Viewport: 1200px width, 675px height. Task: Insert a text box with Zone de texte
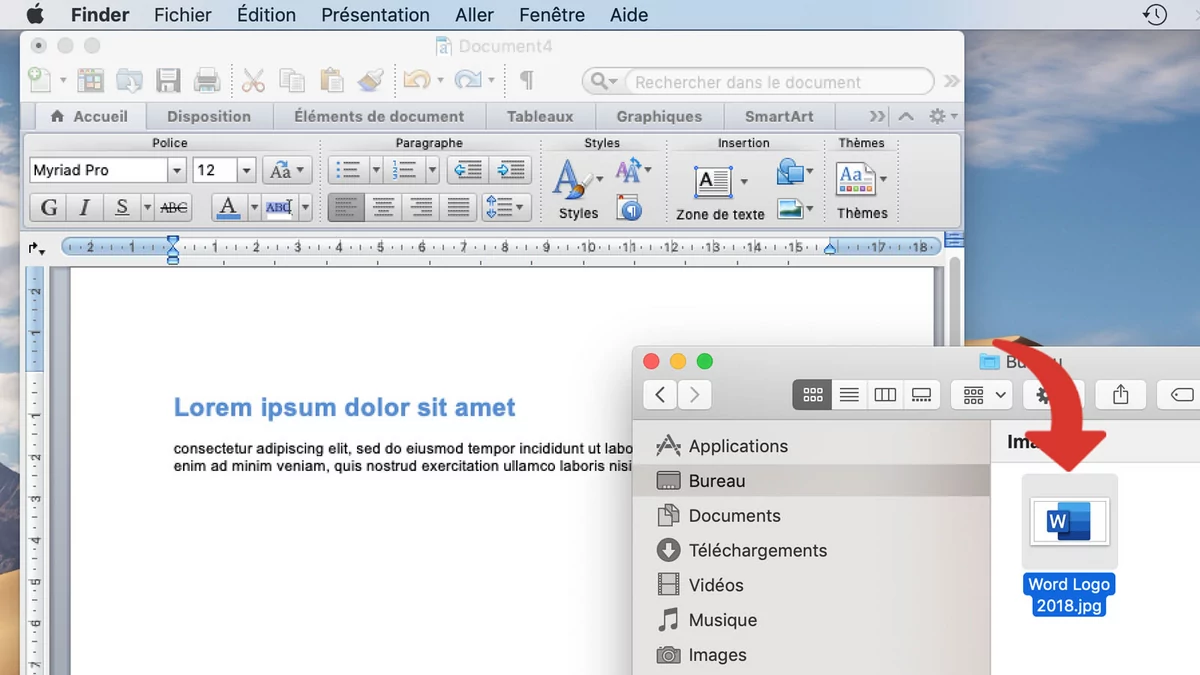pos(714,182)
